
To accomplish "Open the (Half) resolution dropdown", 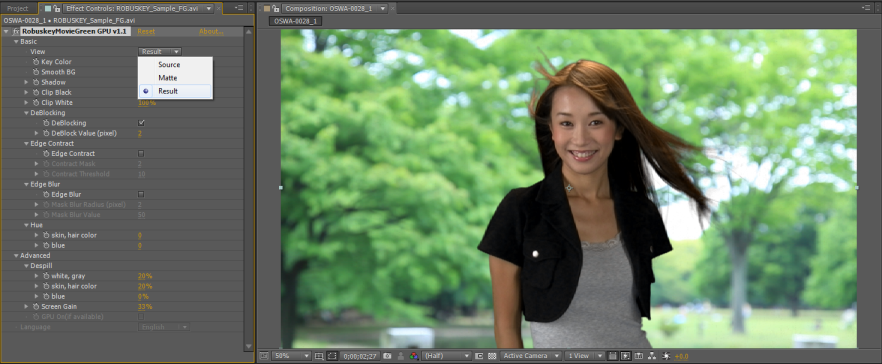I will [446, 356].
